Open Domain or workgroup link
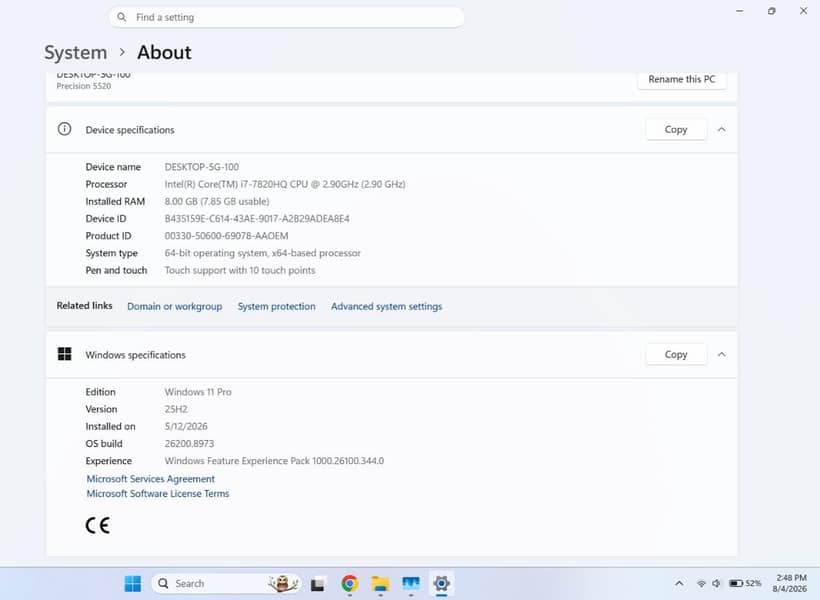Viewport: 820px width, 600px height. (x=175, y=307)
